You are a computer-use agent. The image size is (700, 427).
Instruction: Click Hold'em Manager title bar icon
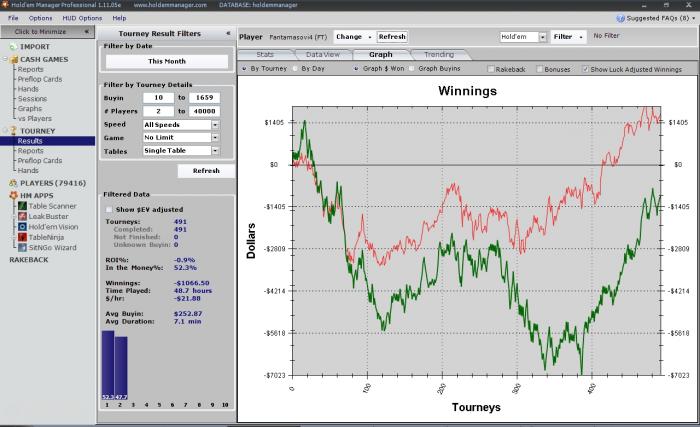[4, 4]
